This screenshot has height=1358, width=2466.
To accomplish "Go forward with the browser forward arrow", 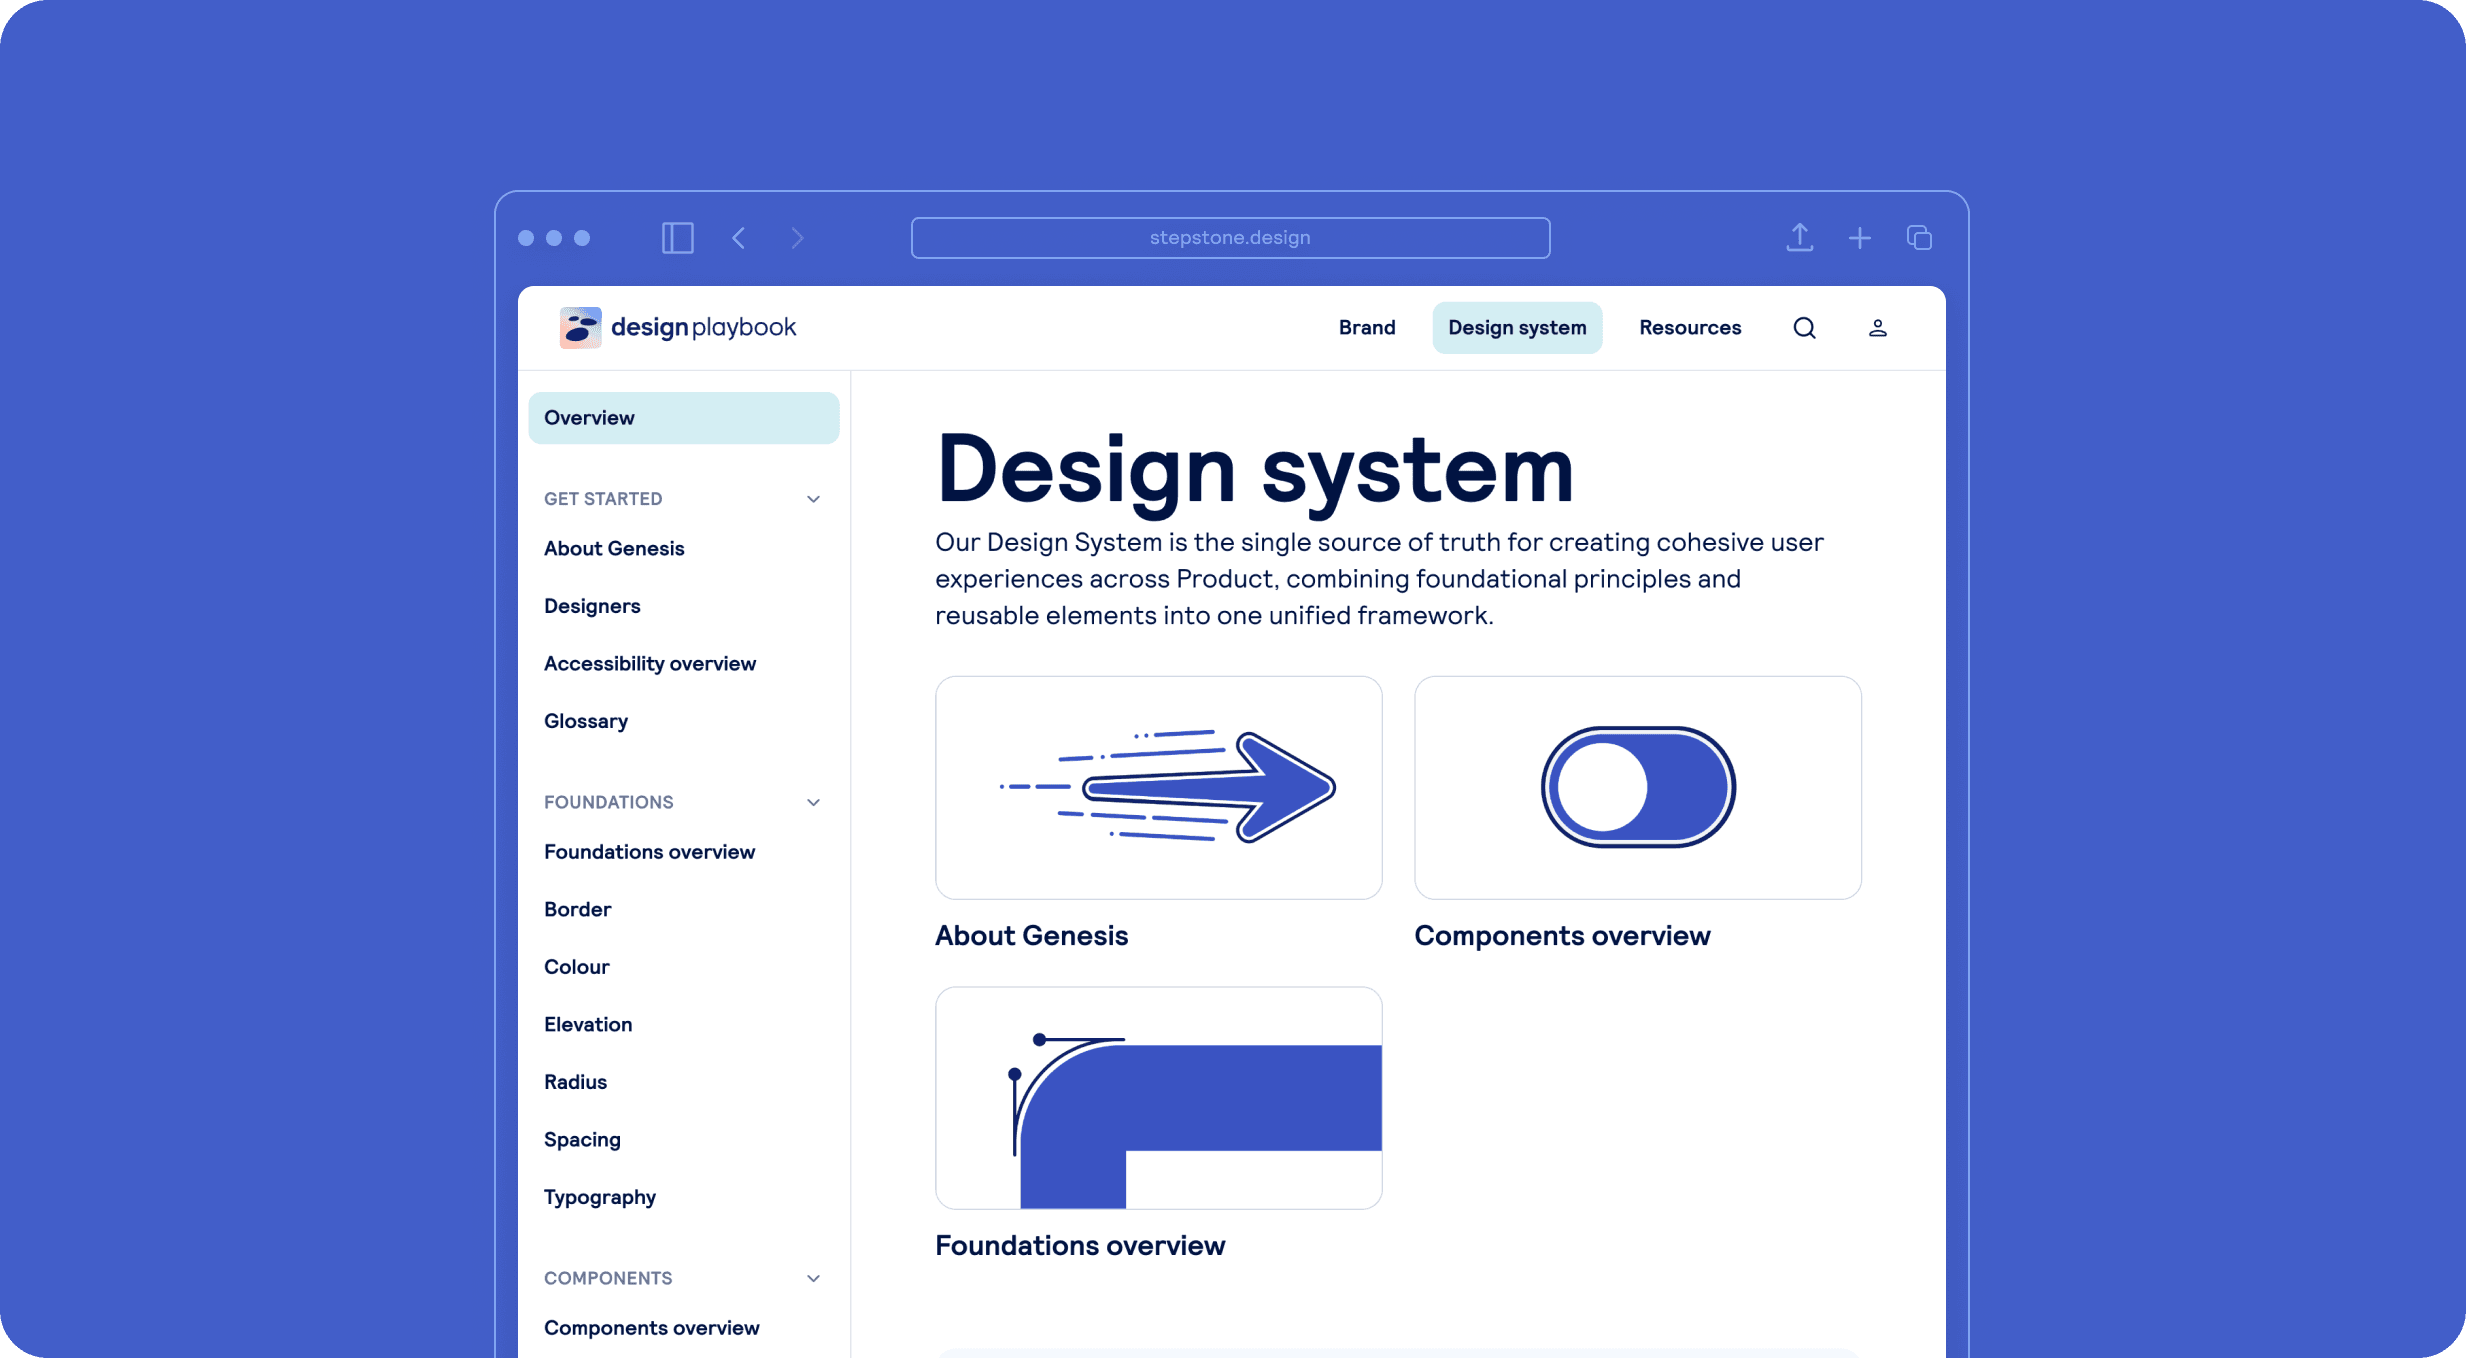I will (x=797, y=238).
